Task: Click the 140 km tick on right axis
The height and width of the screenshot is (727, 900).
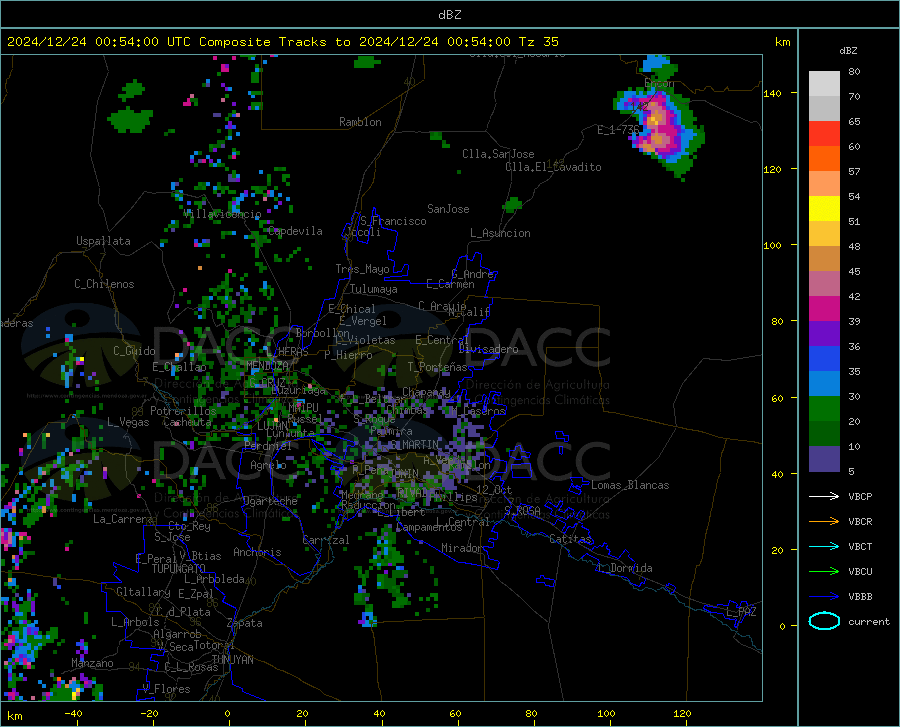Action: click(x=772, y=93)
